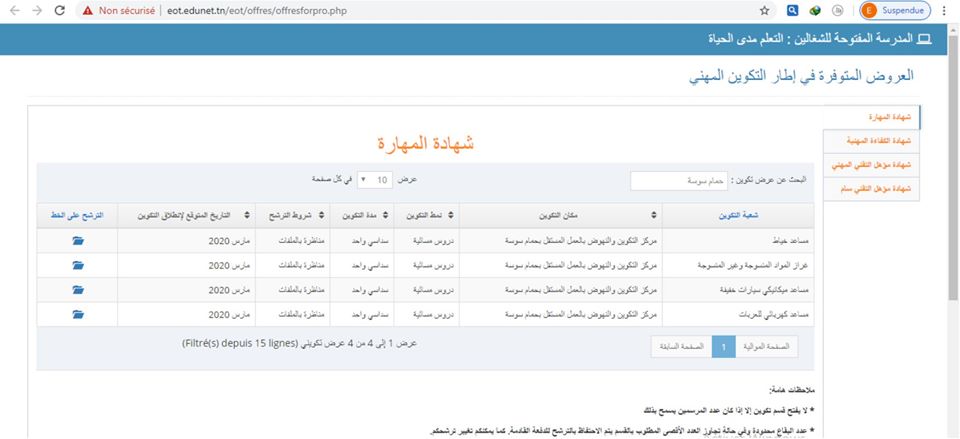The width and height of the screenshot is (960, 439).
Task: Go to the next page الصفحة الموالية
Action: click(x=767, y=347)
